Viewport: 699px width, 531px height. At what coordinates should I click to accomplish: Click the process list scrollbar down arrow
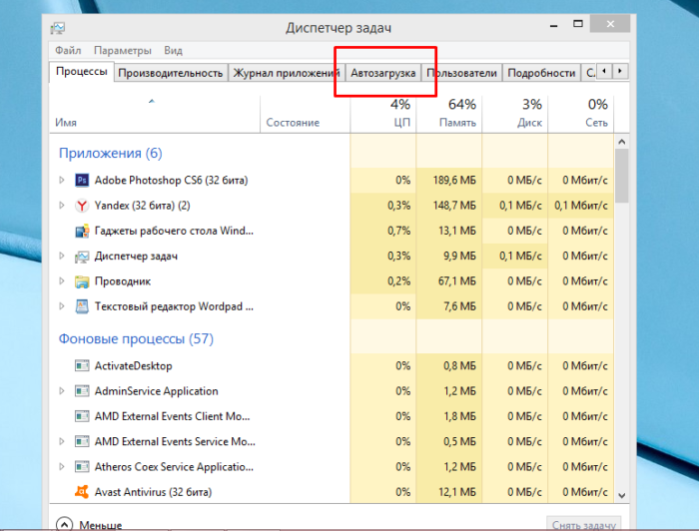click(x=622, y=495)
